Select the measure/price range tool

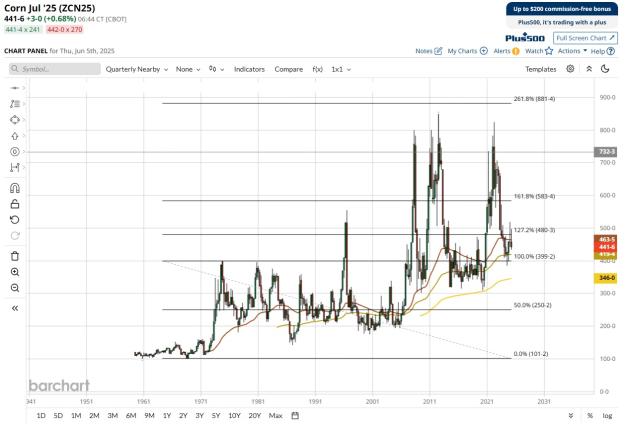pos(15,168)
